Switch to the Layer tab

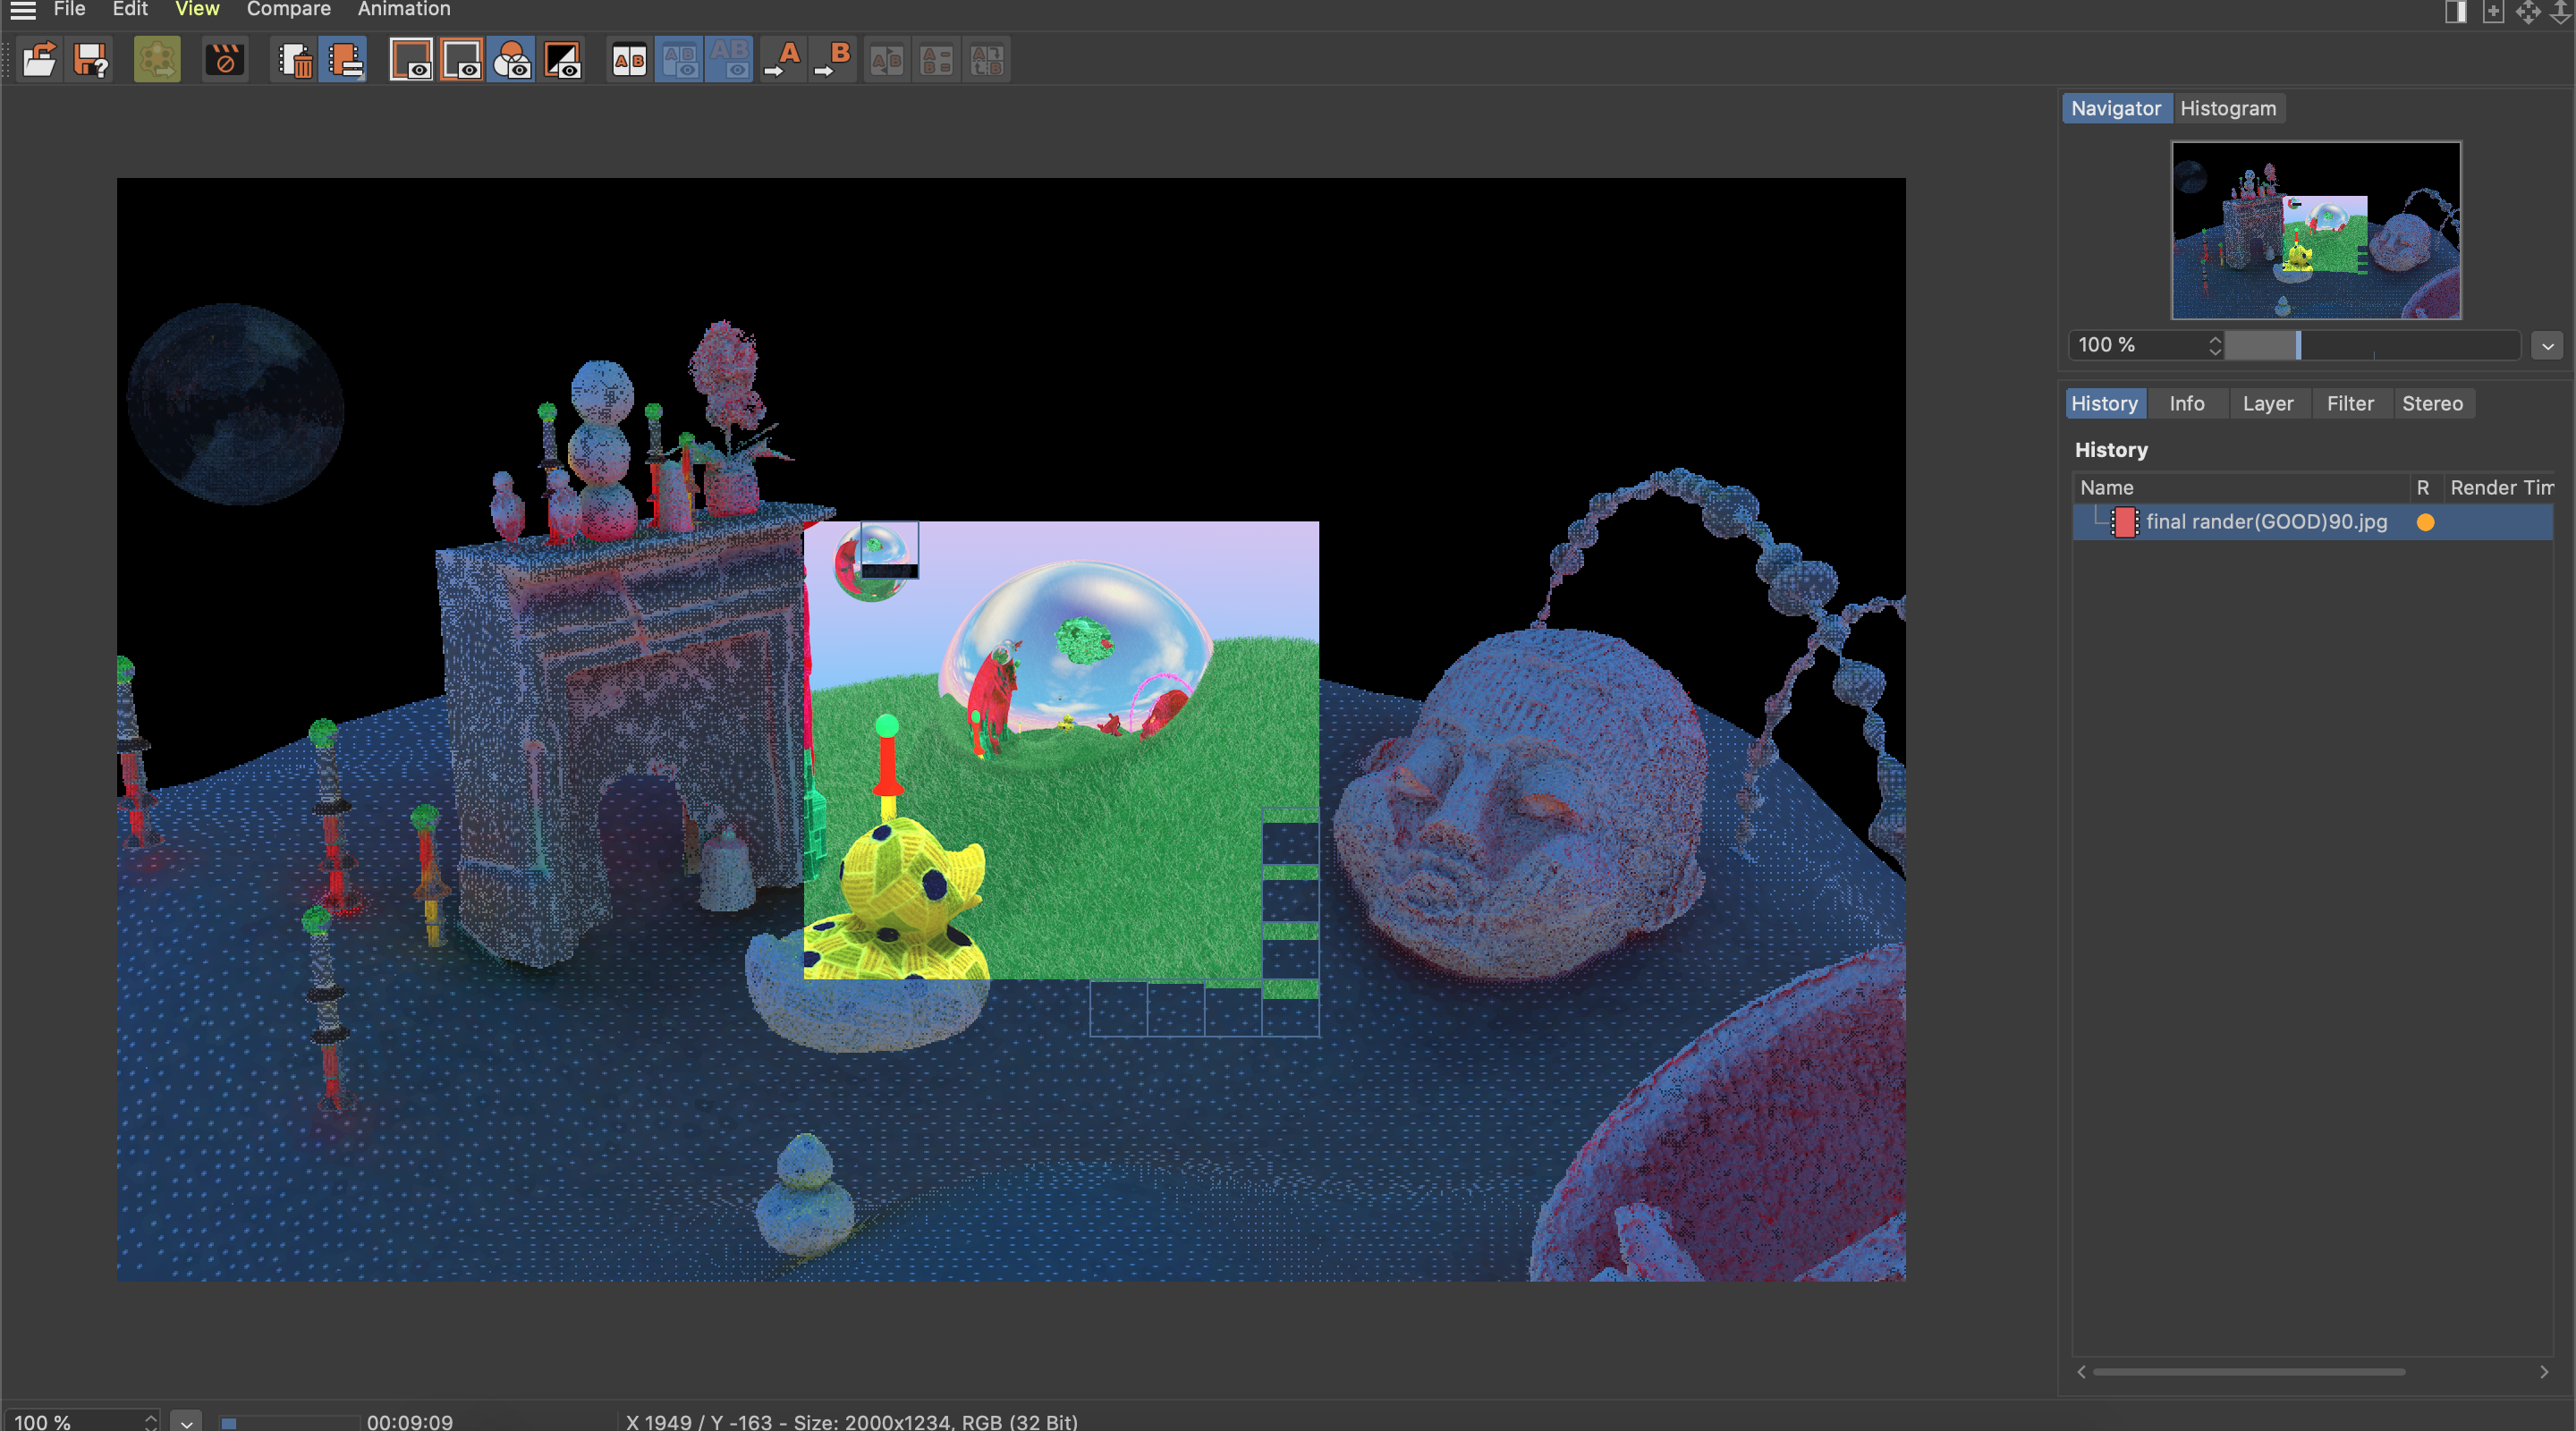pos(2267,403)
